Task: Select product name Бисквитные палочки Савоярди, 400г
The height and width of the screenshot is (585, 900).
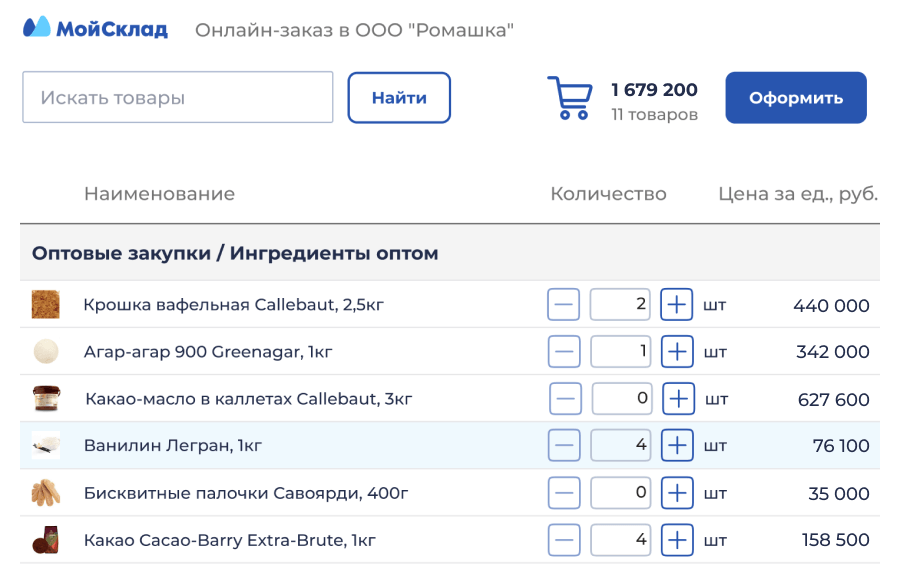Action: pos(246,493)
